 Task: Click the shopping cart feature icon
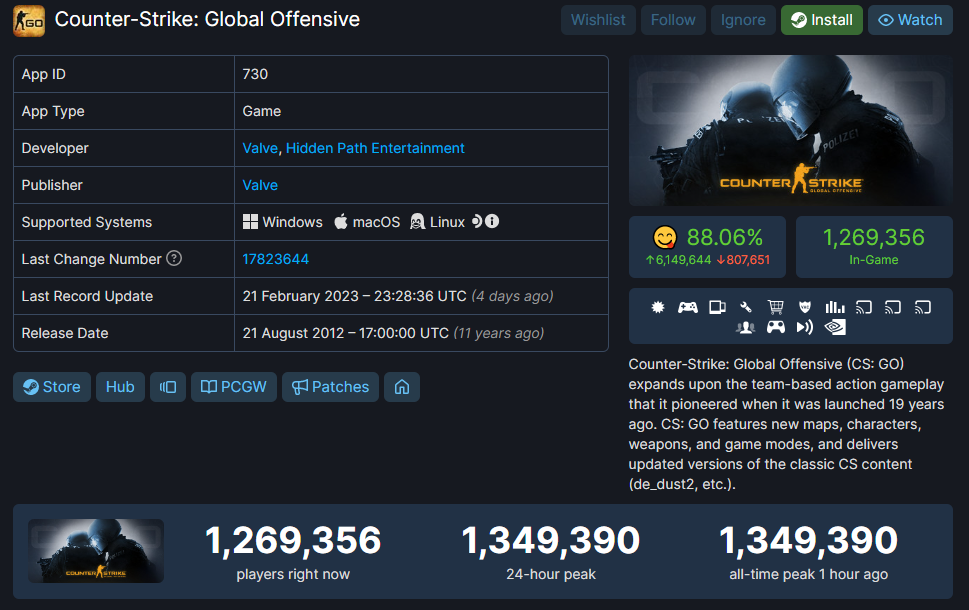775,307
